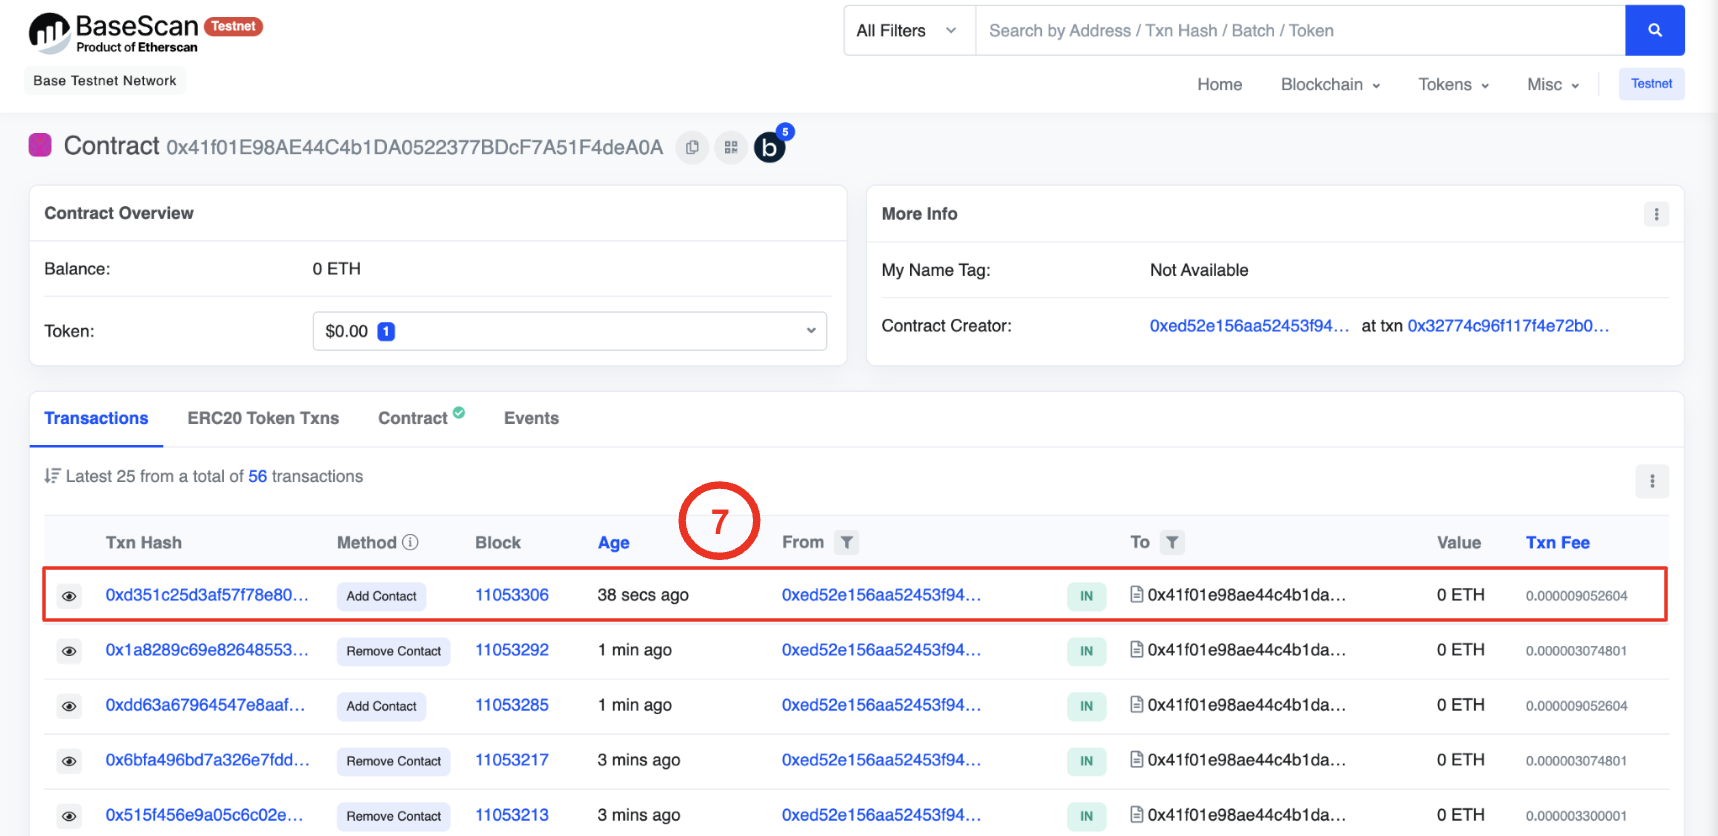Open More Info options menu
1718x836 pixels.
click(1656, 214)
